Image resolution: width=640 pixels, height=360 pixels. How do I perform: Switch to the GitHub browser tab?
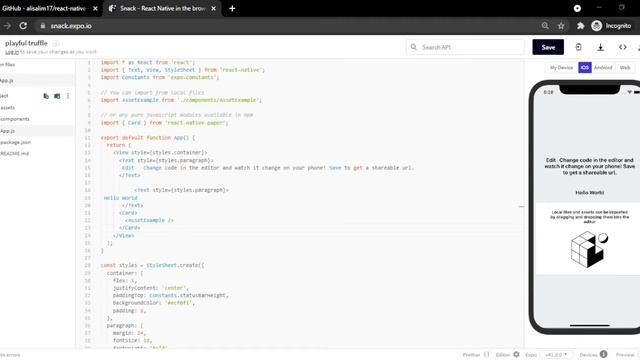coord(44,8)
